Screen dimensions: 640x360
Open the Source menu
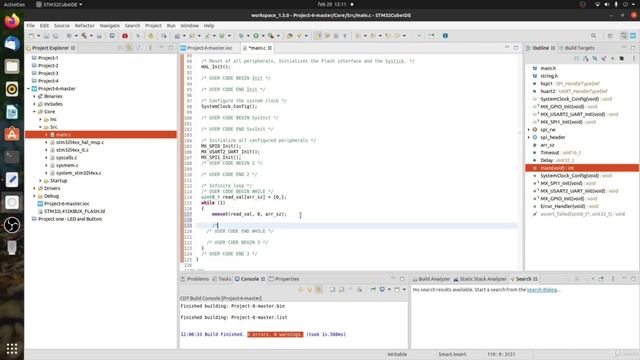click(62, 25)
